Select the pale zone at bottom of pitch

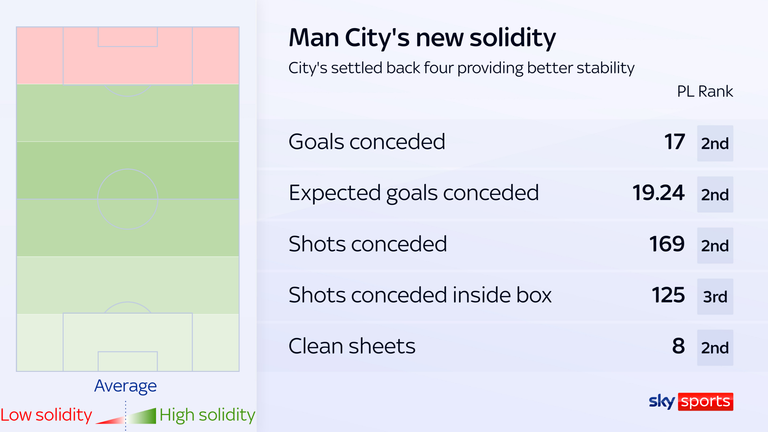click(x=128, y=343)
